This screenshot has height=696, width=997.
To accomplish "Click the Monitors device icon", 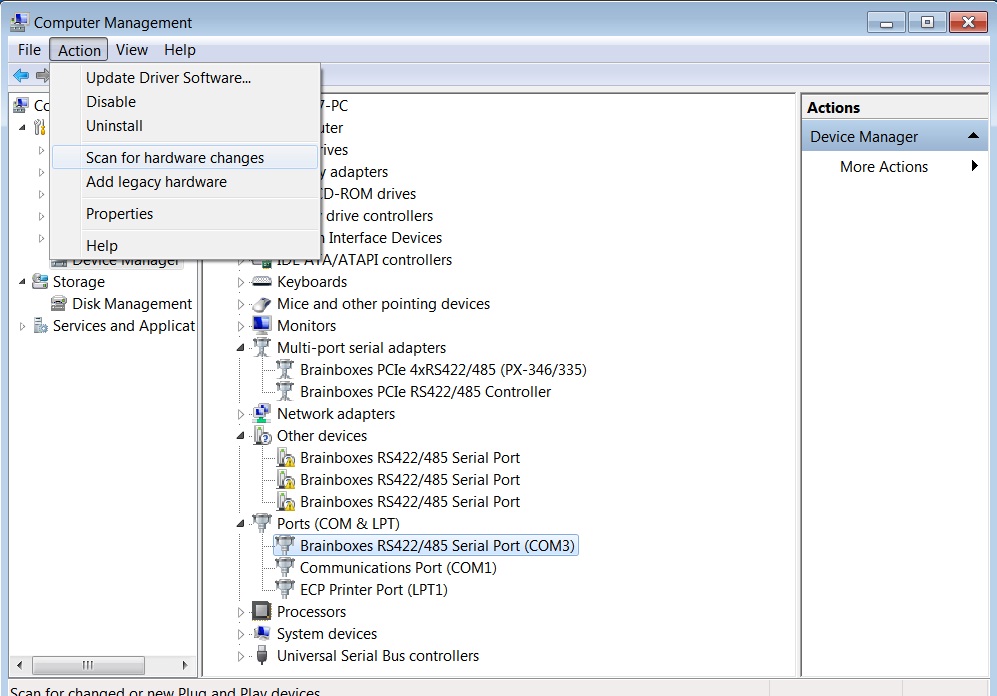I will 260,325.
